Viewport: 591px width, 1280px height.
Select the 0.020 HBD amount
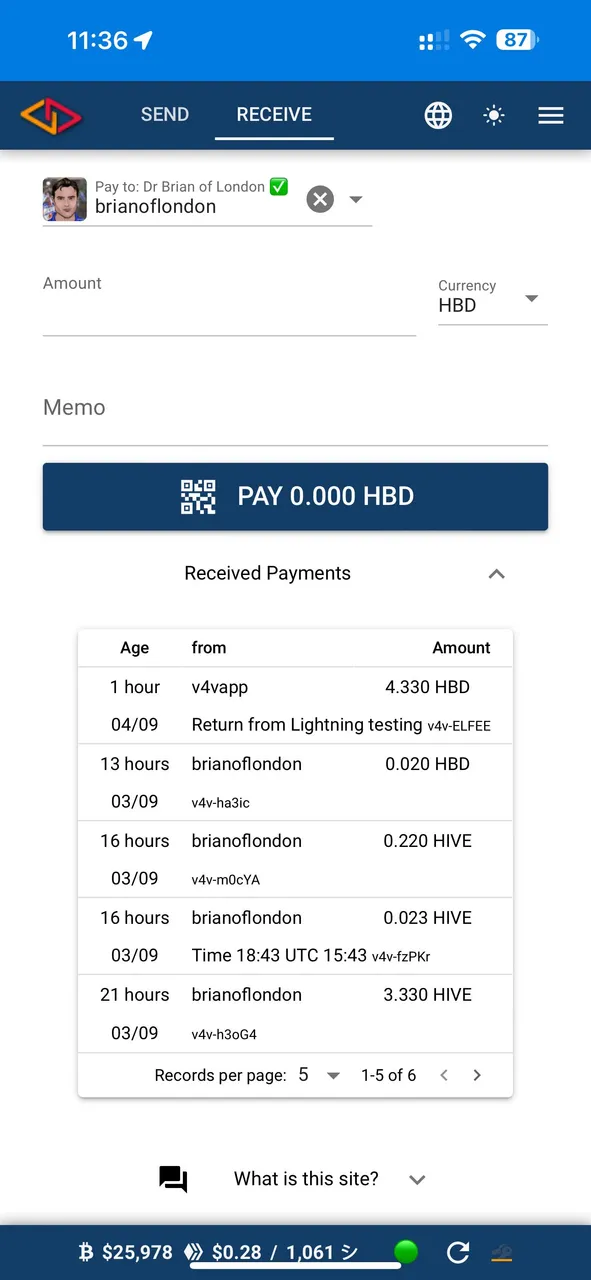coord(427,764)
